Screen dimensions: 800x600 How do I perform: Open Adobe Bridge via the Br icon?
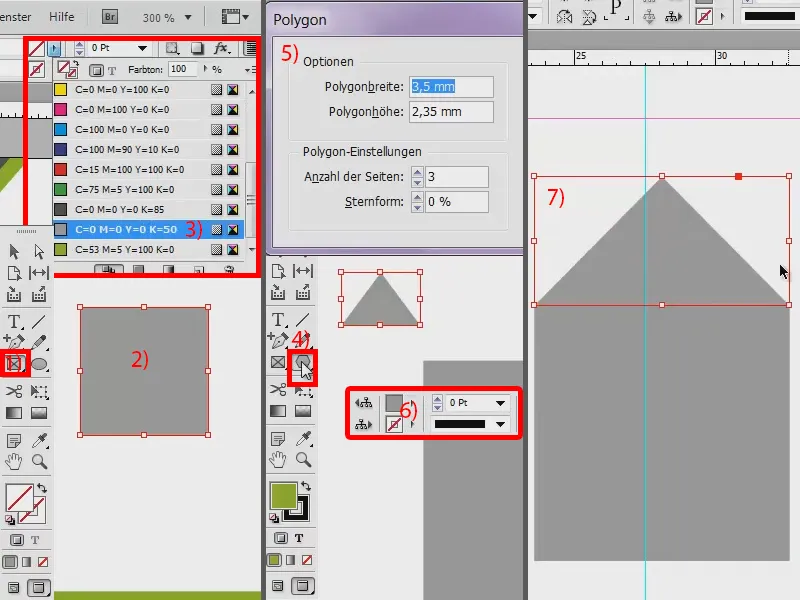pyautogui.click(x=110, y=17)
